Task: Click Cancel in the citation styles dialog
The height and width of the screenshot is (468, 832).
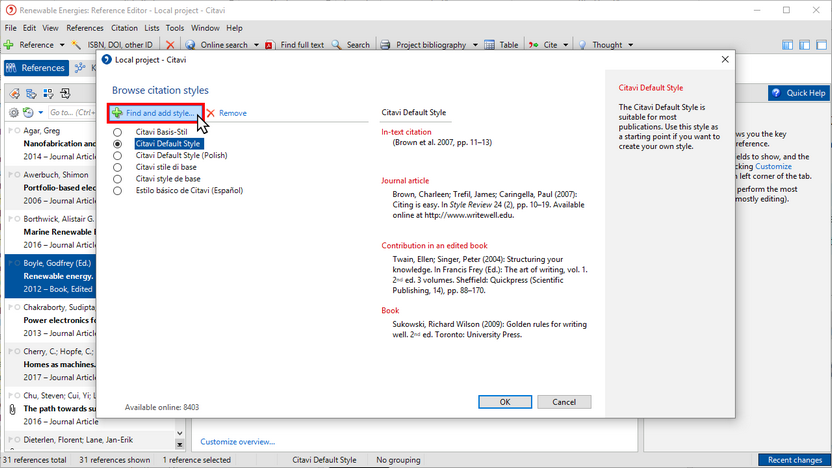Action: pos(564,402)
